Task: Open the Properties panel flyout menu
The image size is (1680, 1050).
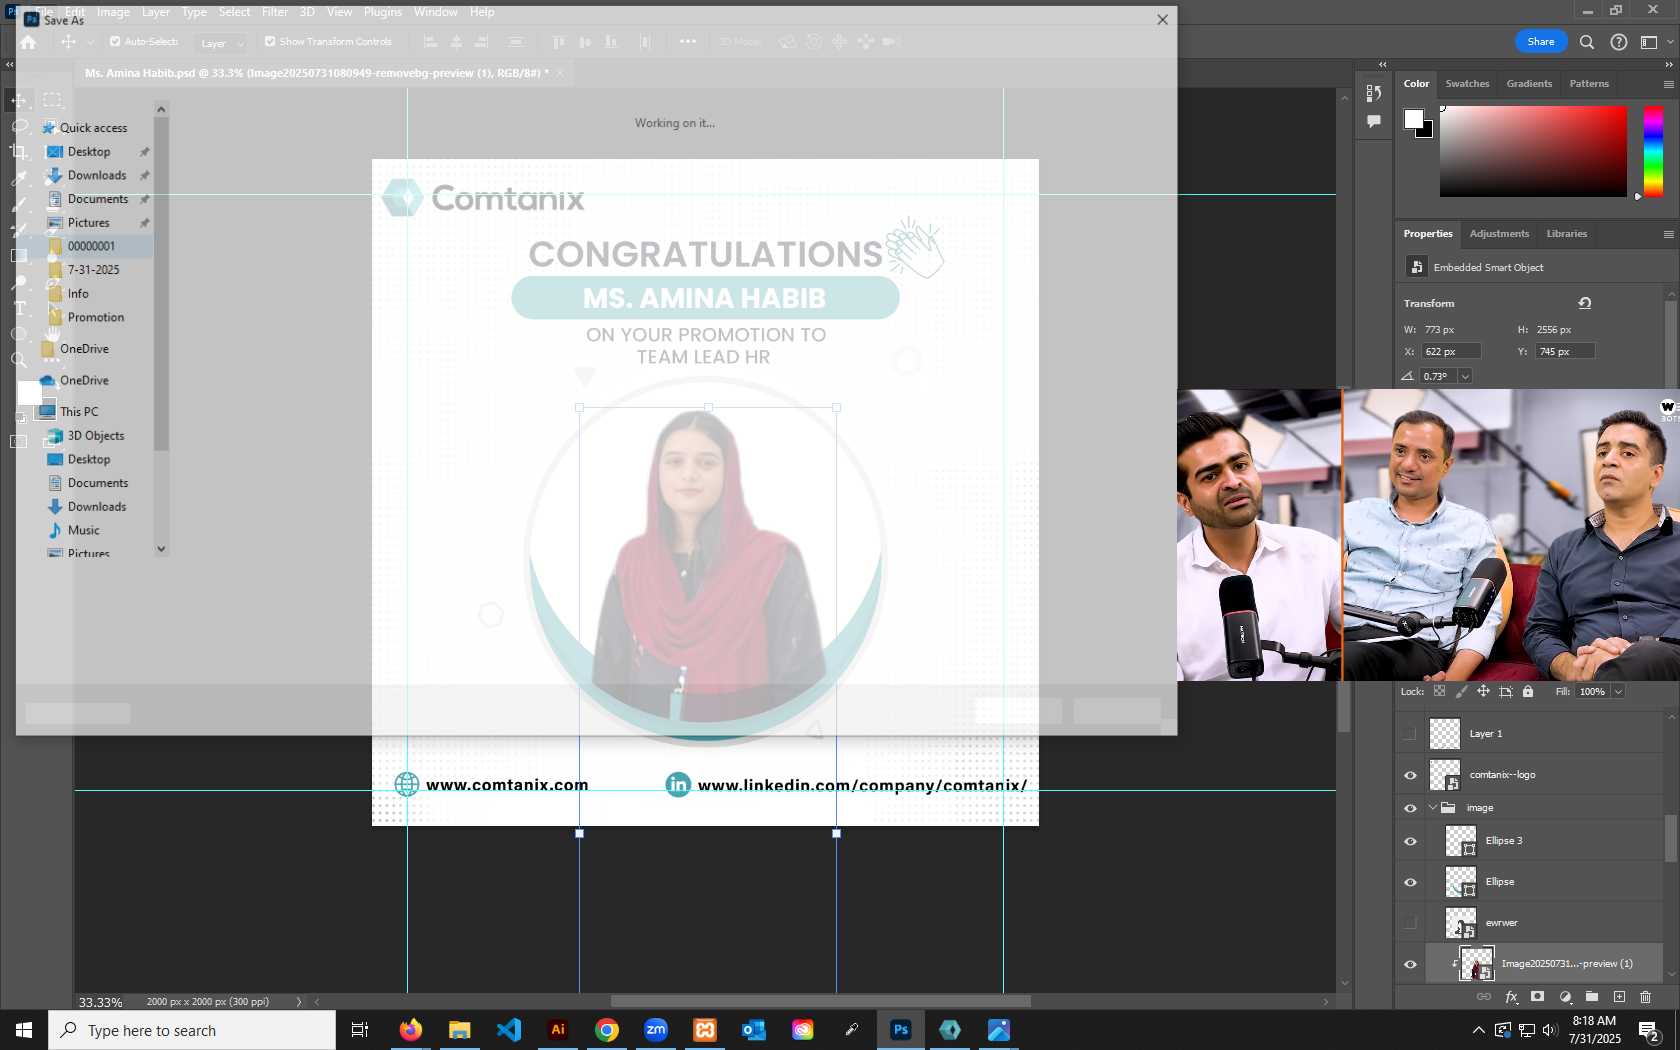Action: click(x=1668, y=234)
